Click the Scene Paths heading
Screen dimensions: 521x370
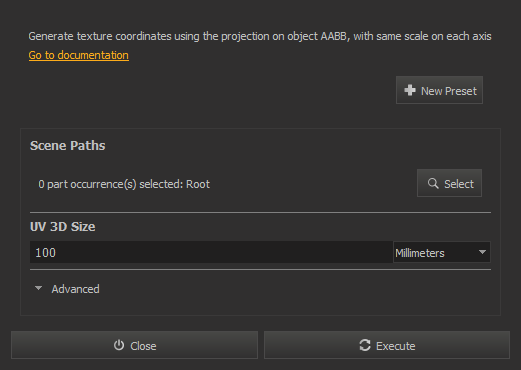68,146
